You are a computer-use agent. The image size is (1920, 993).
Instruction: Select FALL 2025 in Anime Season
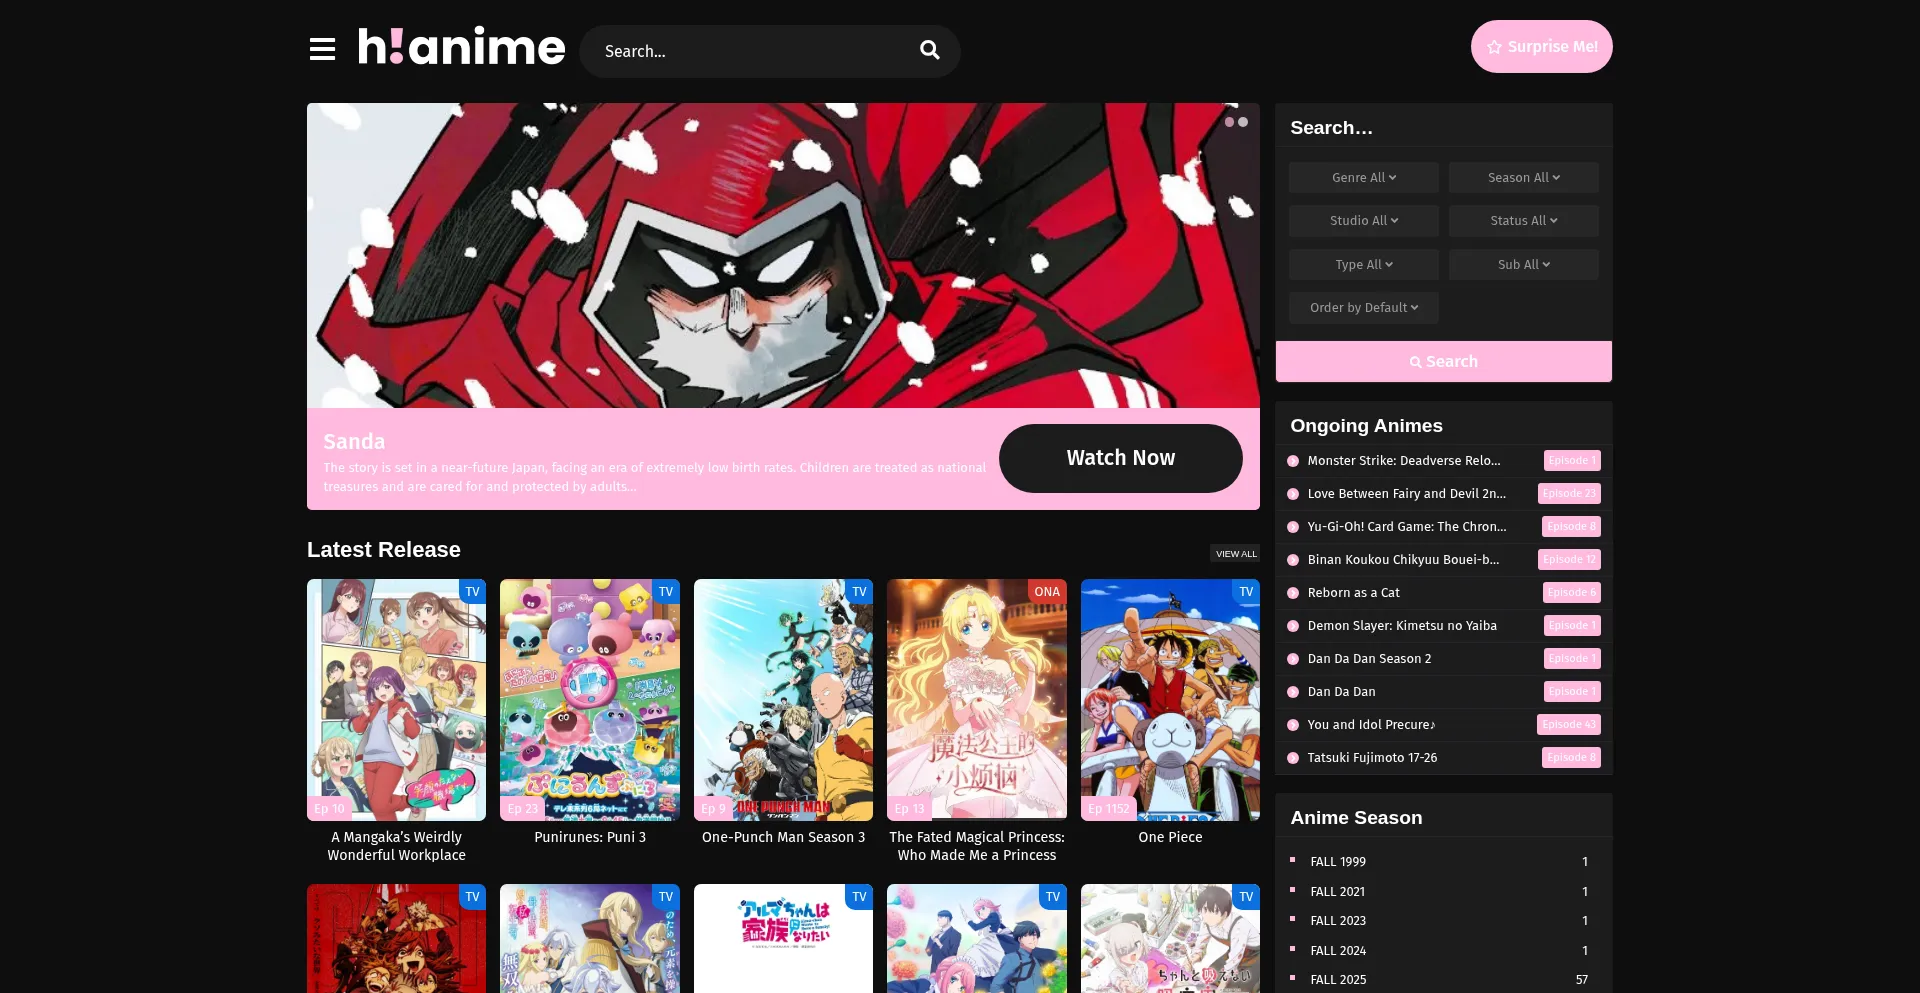[x=1338, y=979]
